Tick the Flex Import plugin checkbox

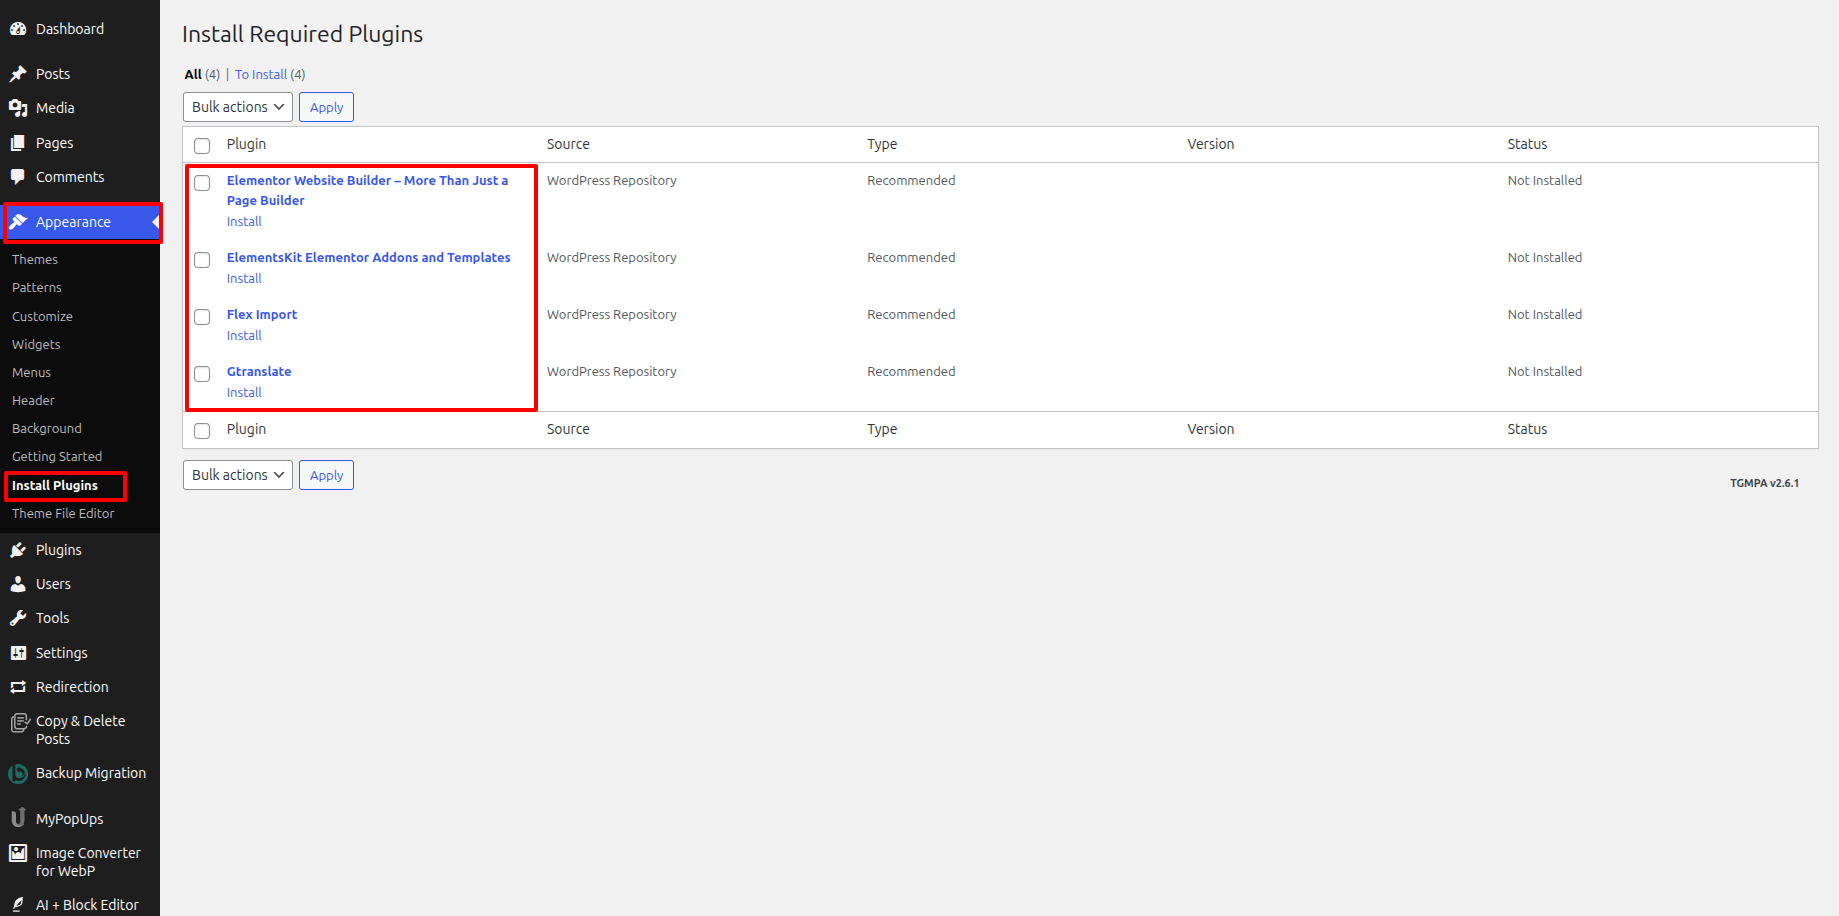coord(202,317)
